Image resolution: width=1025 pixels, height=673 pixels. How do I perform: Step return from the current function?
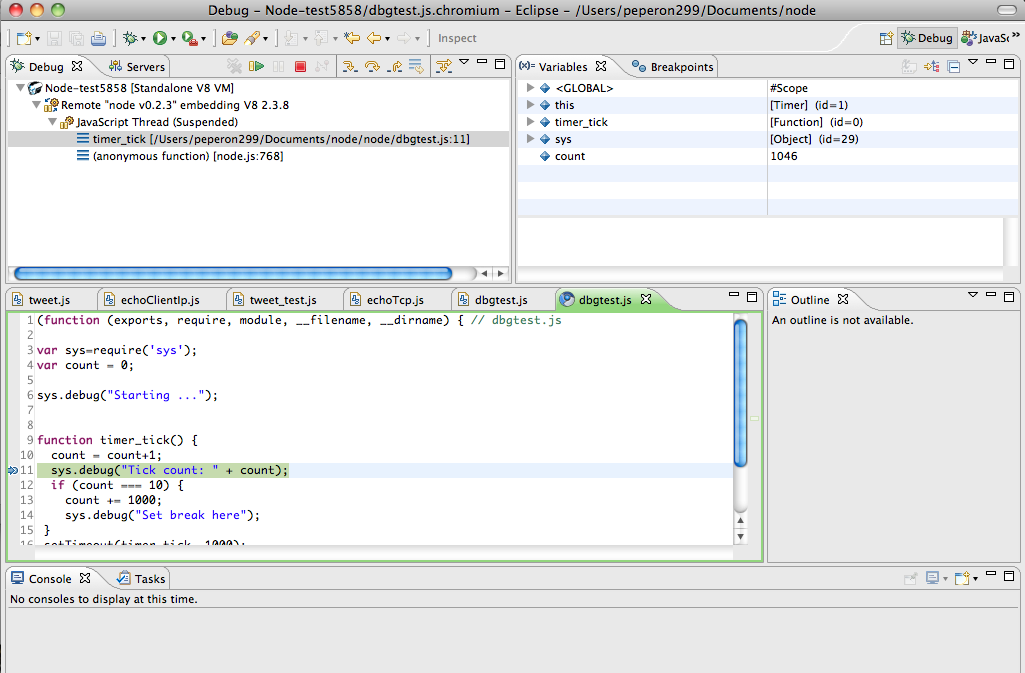pyautogui.click(x=396, y=64)
